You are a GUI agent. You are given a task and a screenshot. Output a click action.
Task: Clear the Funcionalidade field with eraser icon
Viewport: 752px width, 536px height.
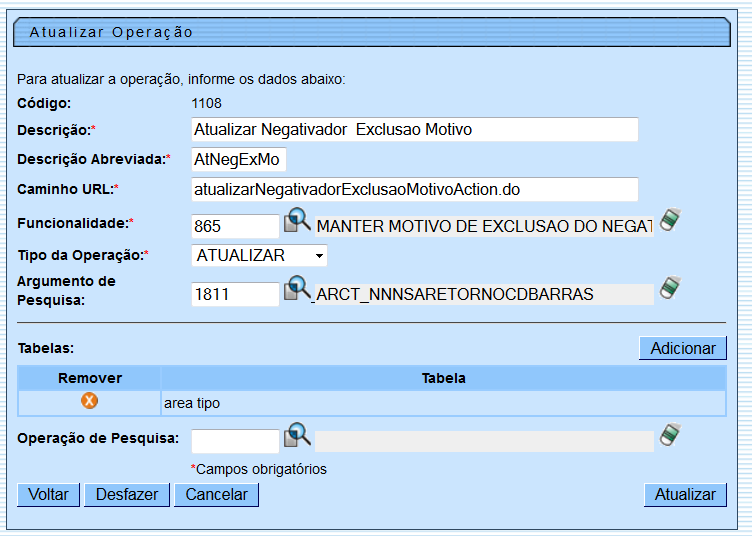670,221
